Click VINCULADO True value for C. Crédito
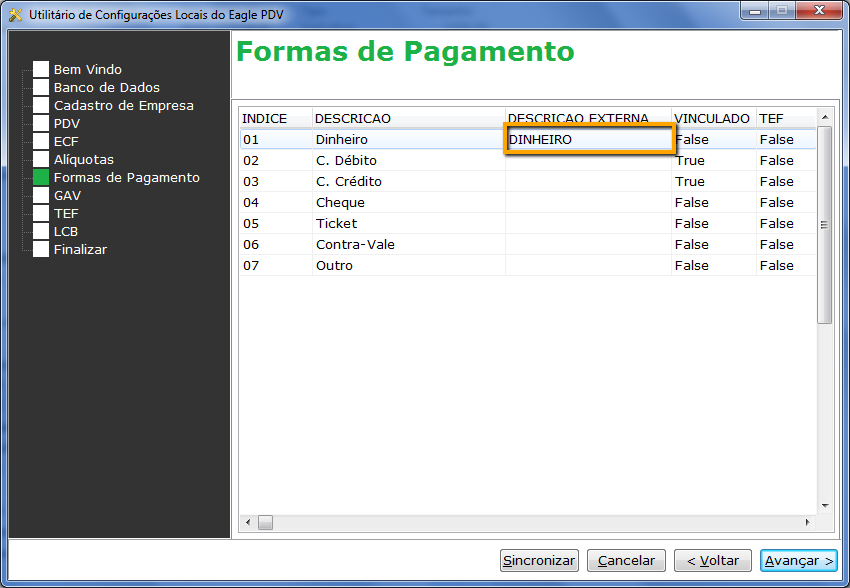This screenshot has height=588, width=850. click(x=713, y=182)
